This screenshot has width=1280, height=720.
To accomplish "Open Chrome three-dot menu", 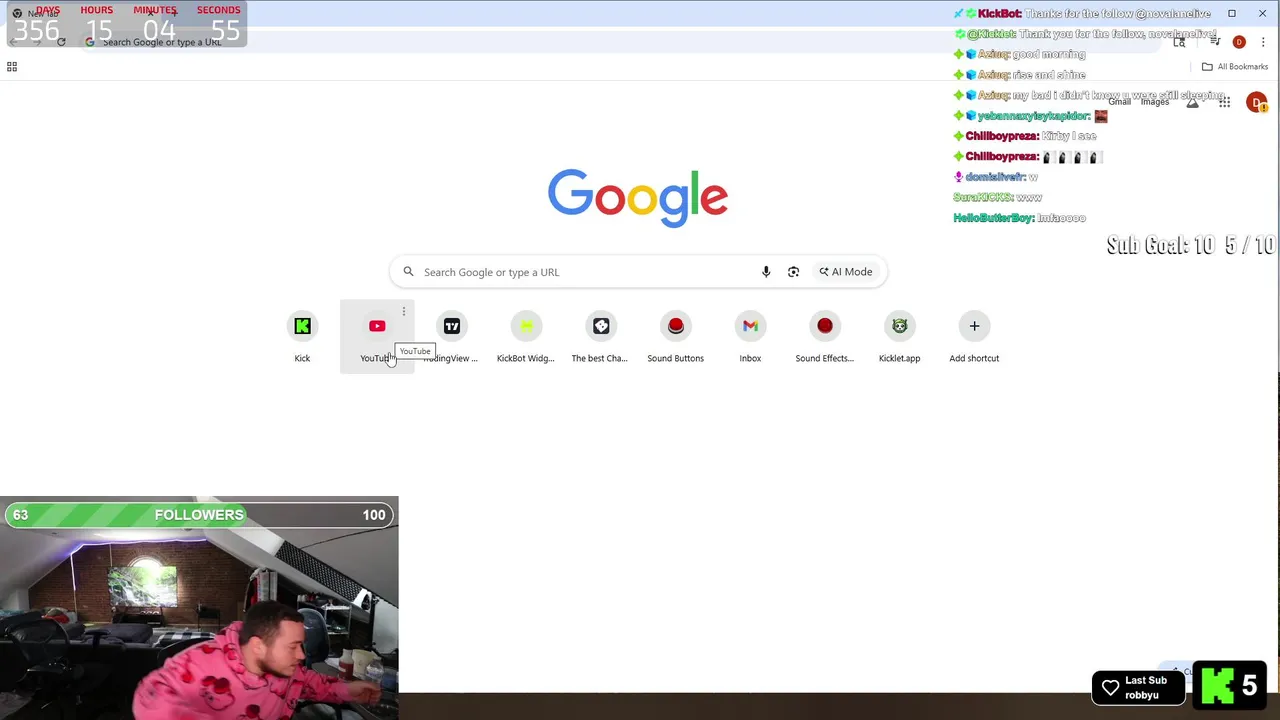I will pos(1263,42).
